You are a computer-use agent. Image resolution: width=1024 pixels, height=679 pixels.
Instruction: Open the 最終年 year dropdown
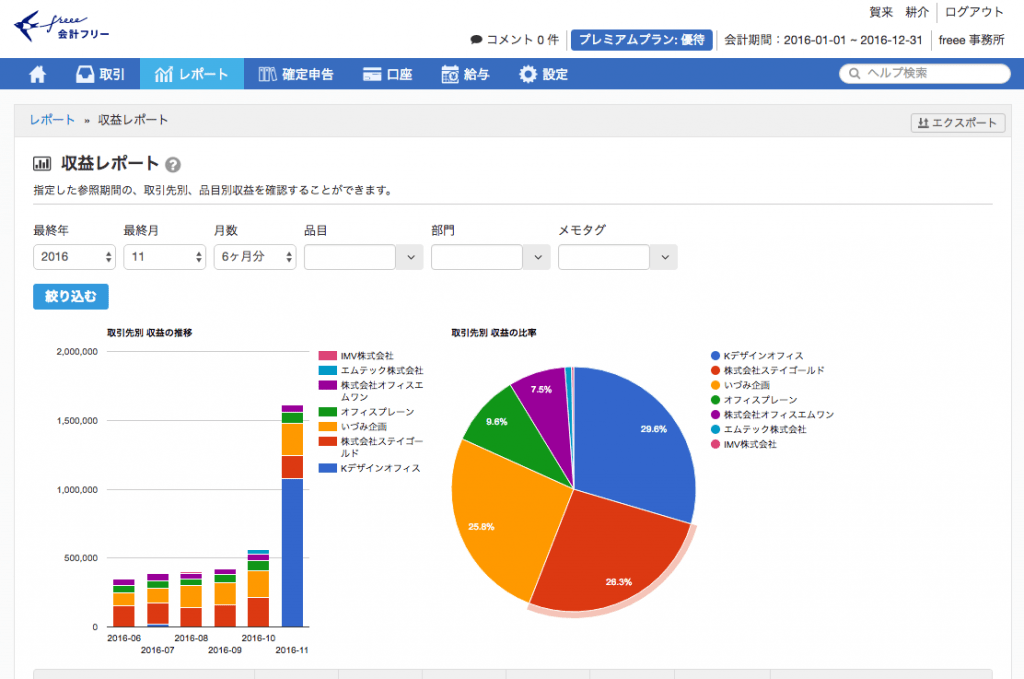pos(73,257)
